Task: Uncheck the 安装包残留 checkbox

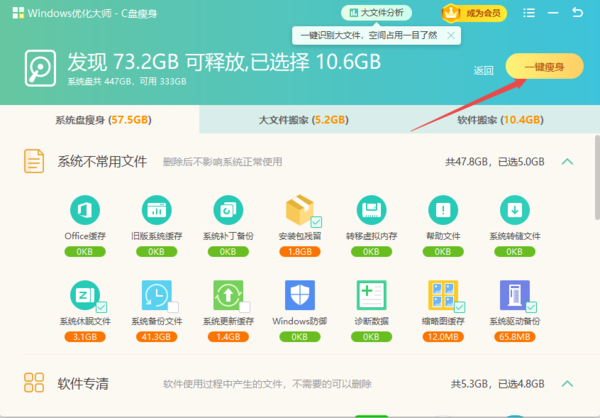Action: pyautogui.click(x=316, y=222)
